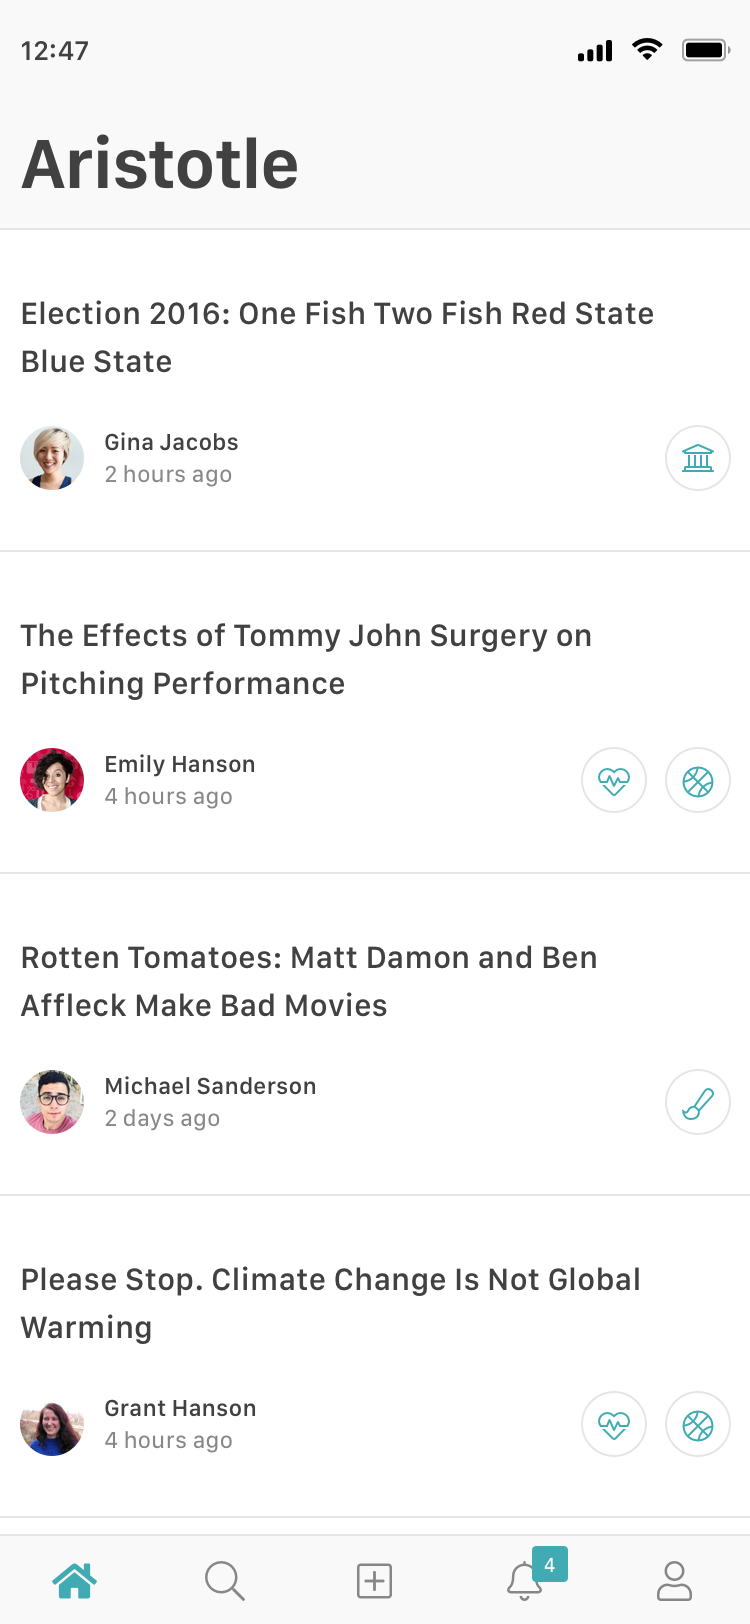
Task: Tap sports ball icon on Tommy John post
Action: pos(698,780)
